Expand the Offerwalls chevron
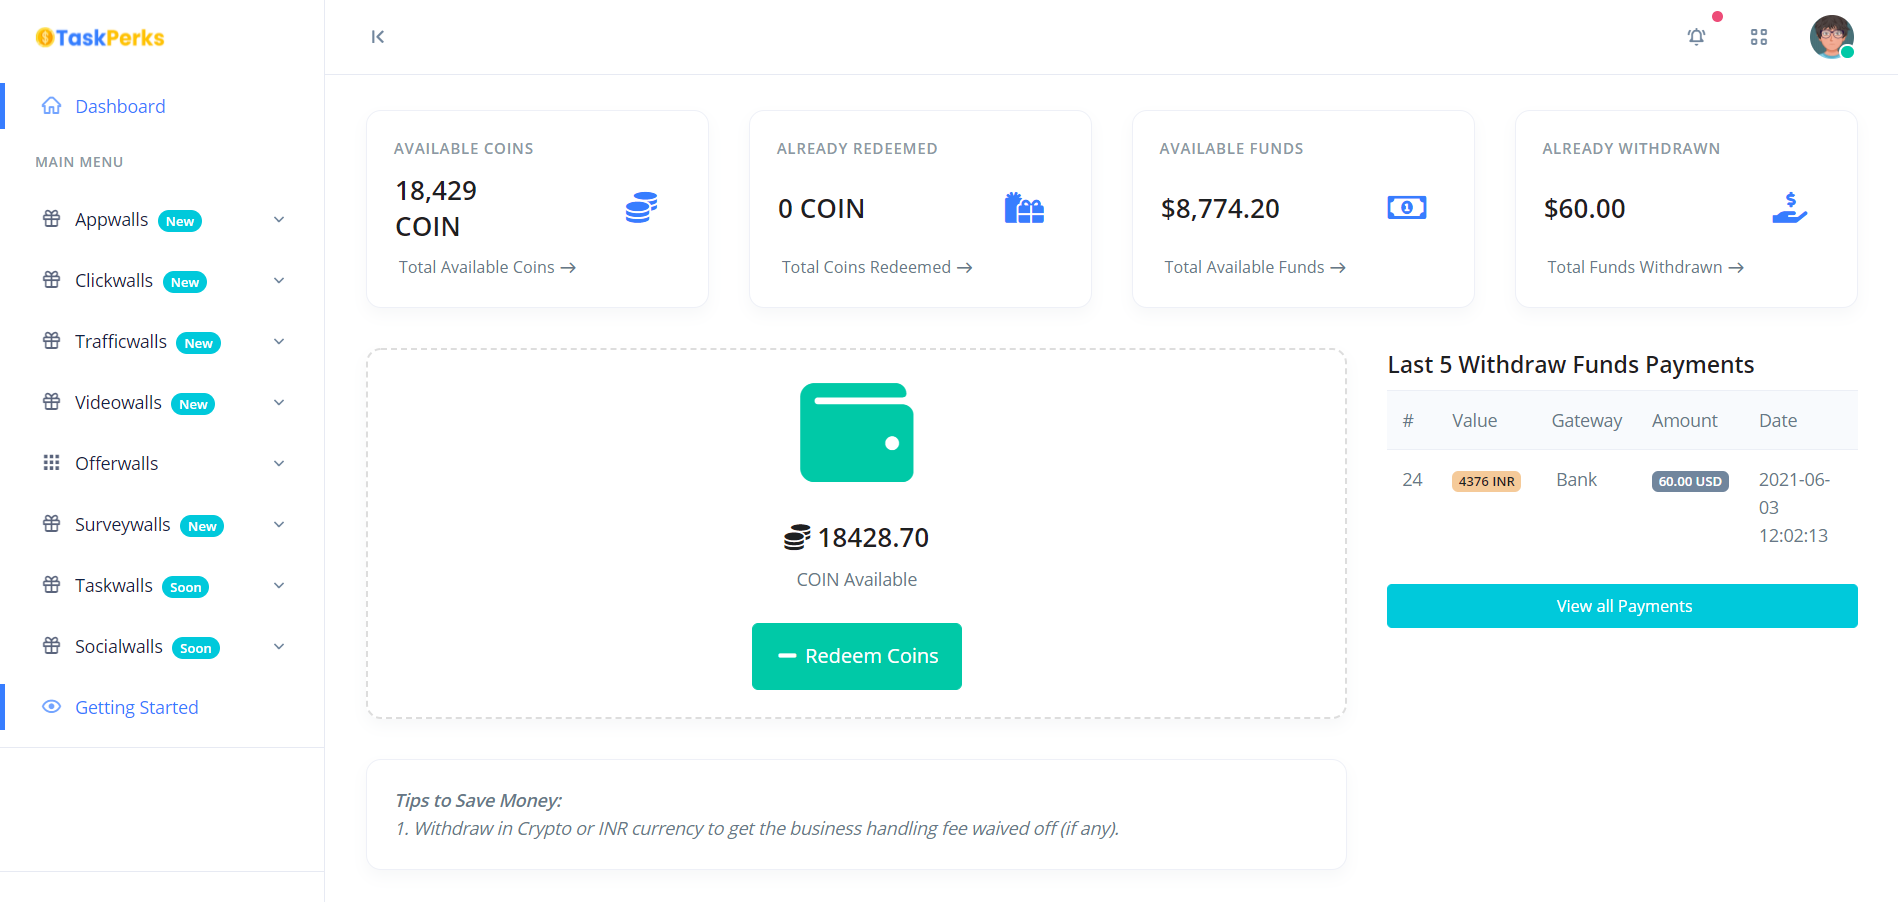 point(279,464)
